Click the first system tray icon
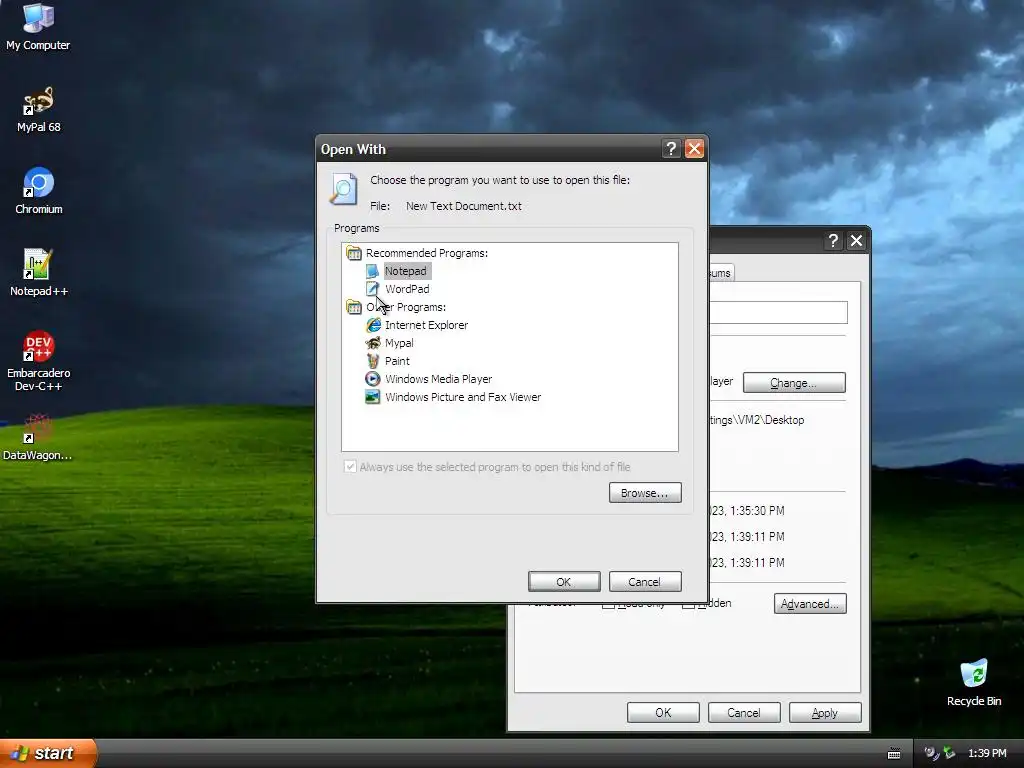1024x768 pixels. (x=931, y=753)
